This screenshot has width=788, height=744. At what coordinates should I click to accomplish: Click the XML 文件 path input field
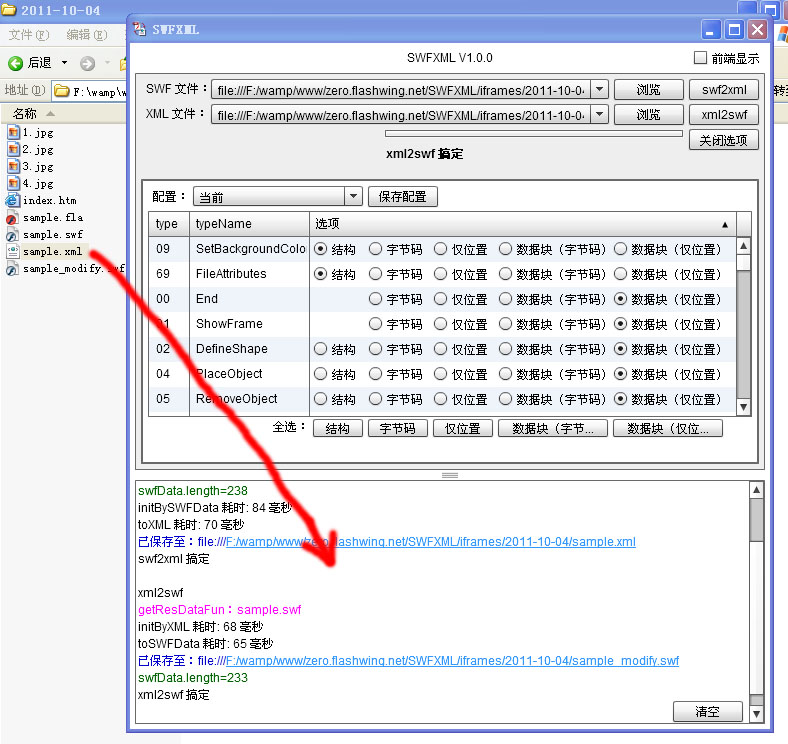[401, 115]
